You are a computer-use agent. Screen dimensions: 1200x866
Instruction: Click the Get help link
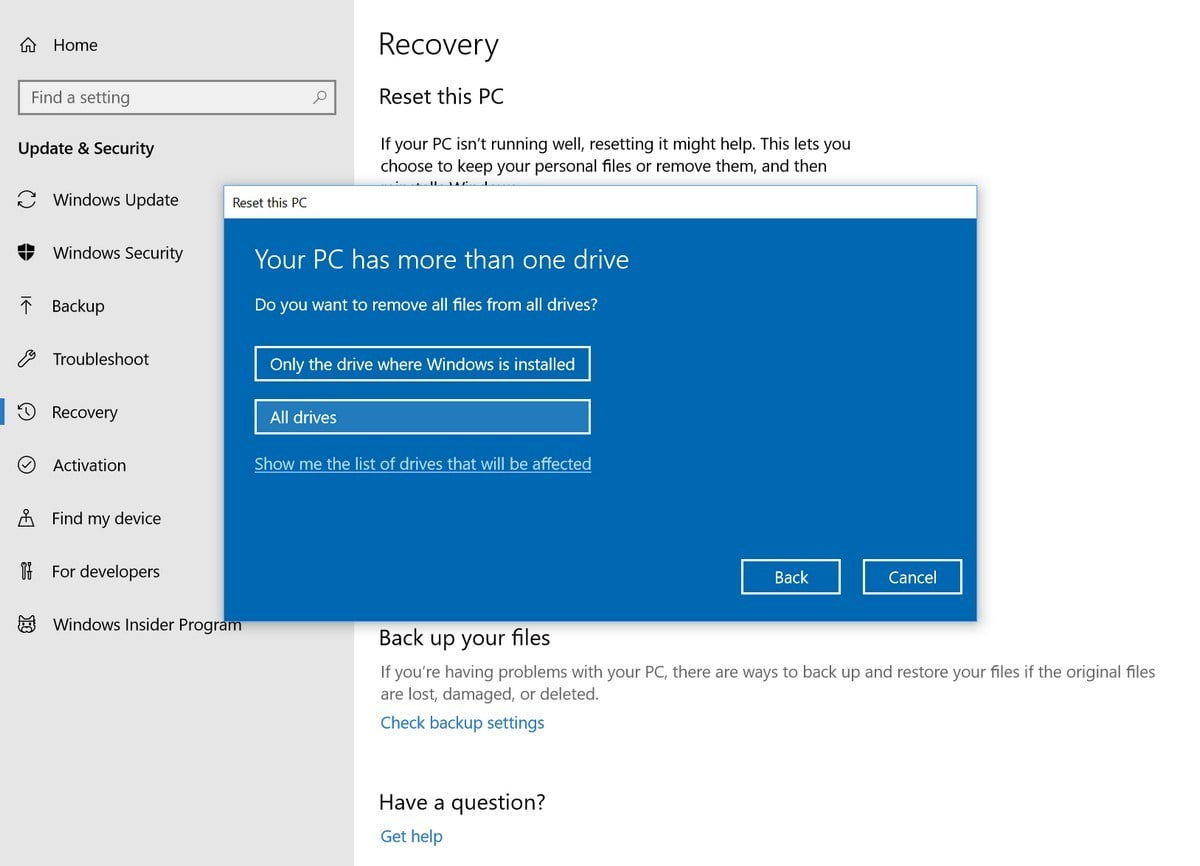click(411, 835)
